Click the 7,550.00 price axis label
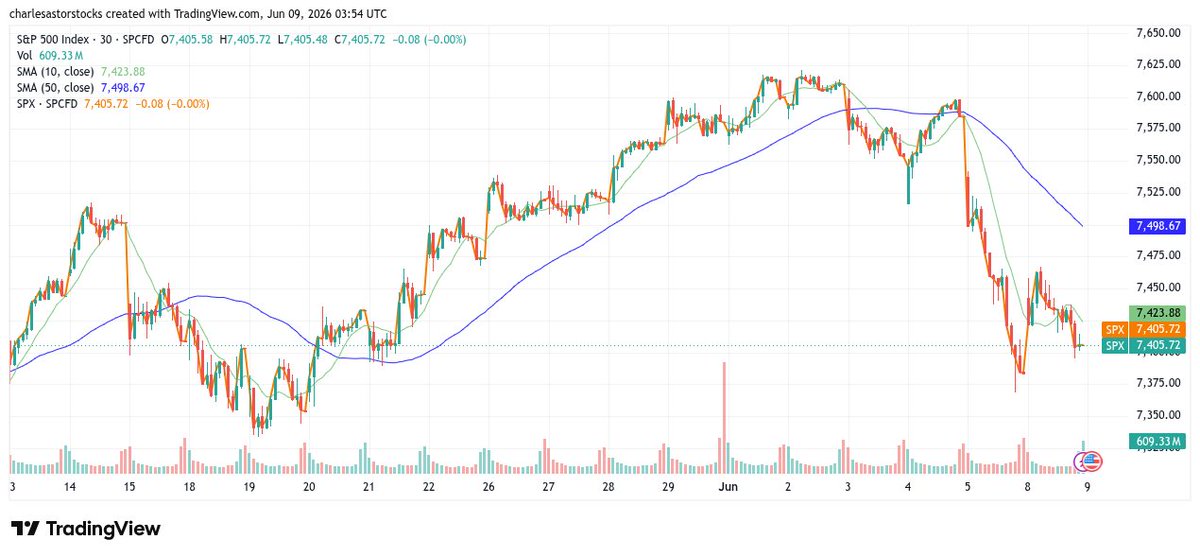Screen dimensions: 1200x557 click(1160, 159)
